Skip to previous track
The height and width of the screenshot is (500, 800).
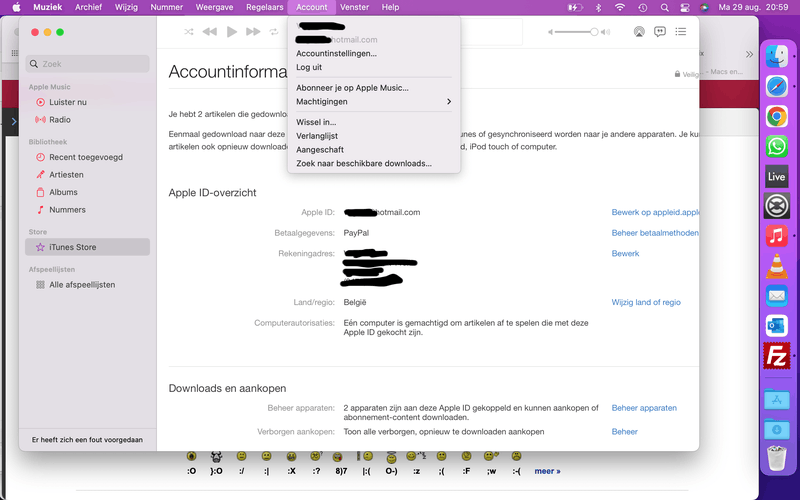(x=210, y=32)
